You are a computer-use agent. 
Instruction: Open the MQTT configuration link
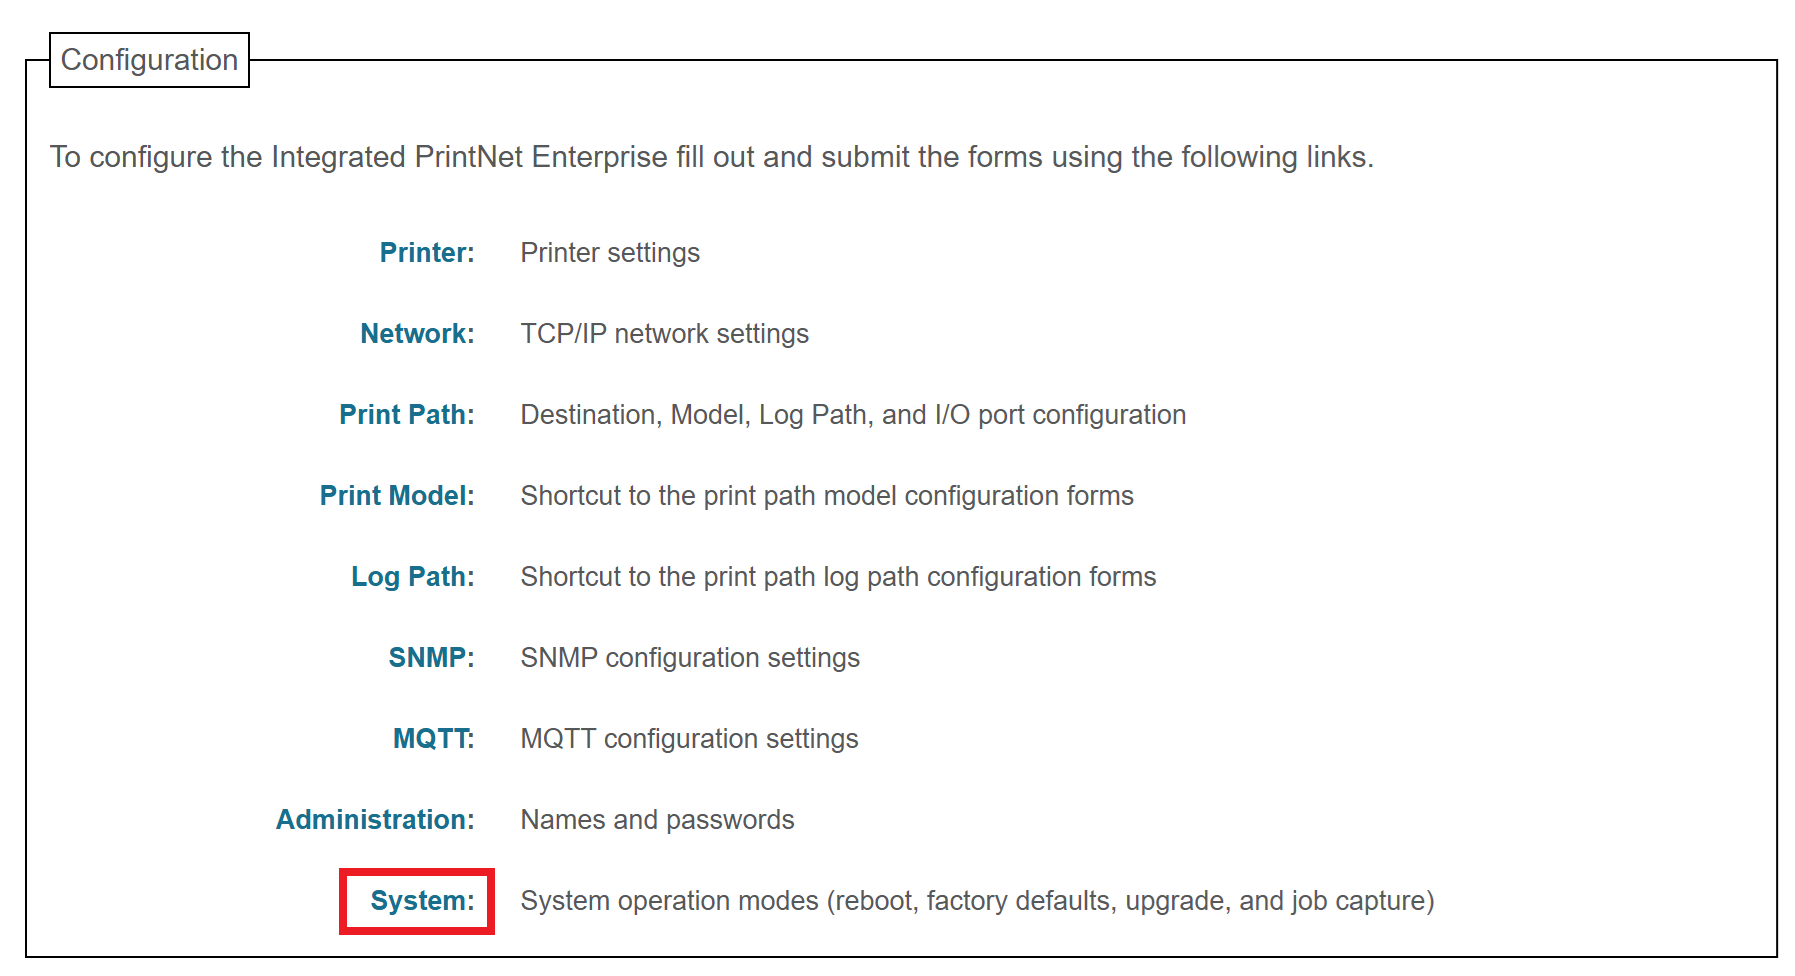tap(434, 739)
